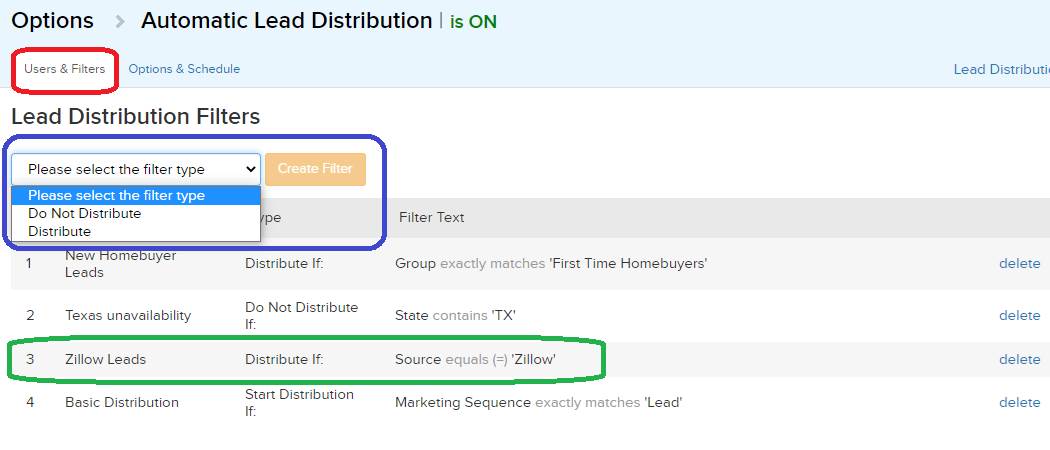Switch to Options & Schedule tab
Screen dimensions: 1050x450
(x=184, y=69)
